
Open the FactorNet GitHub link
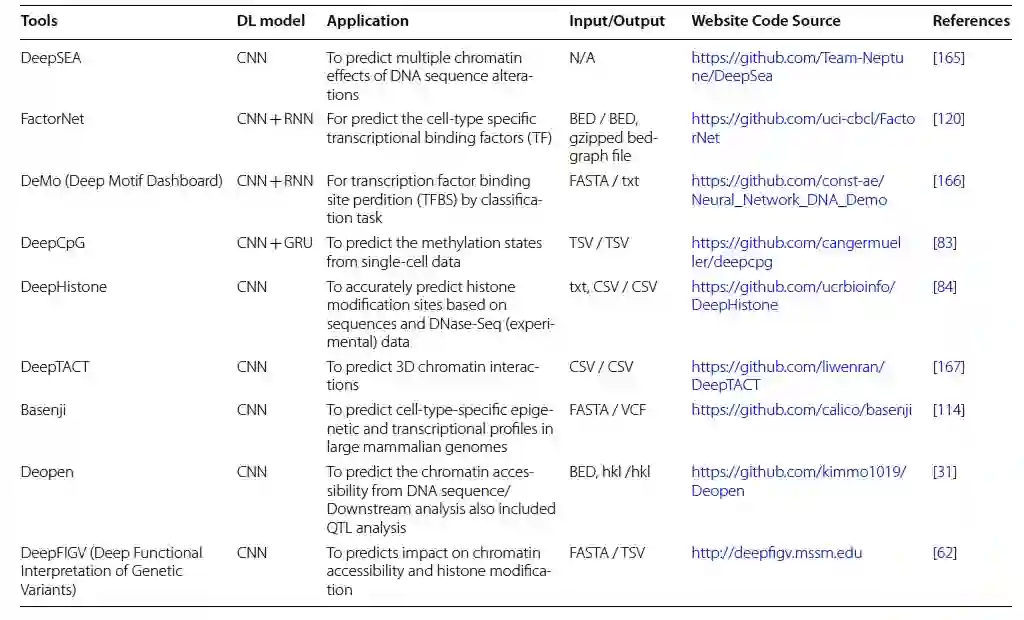click(802, 119)
